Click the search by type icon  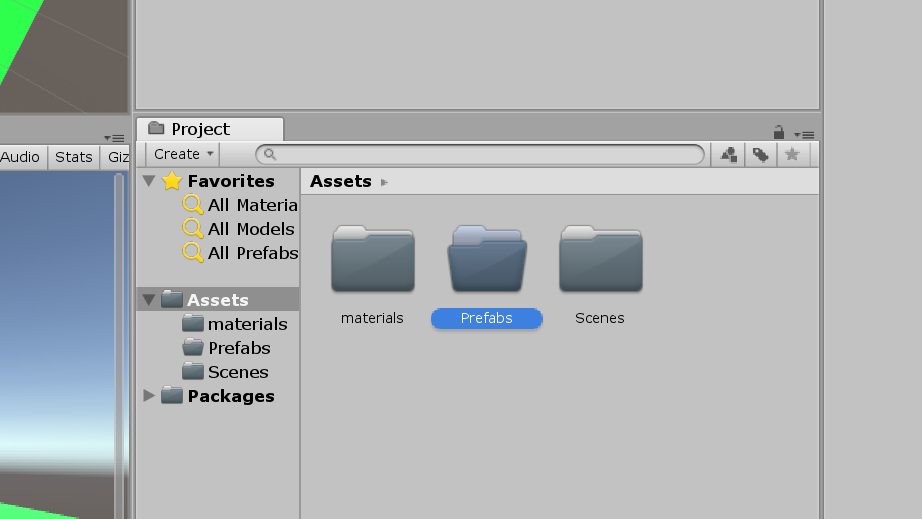pos(729,154)
